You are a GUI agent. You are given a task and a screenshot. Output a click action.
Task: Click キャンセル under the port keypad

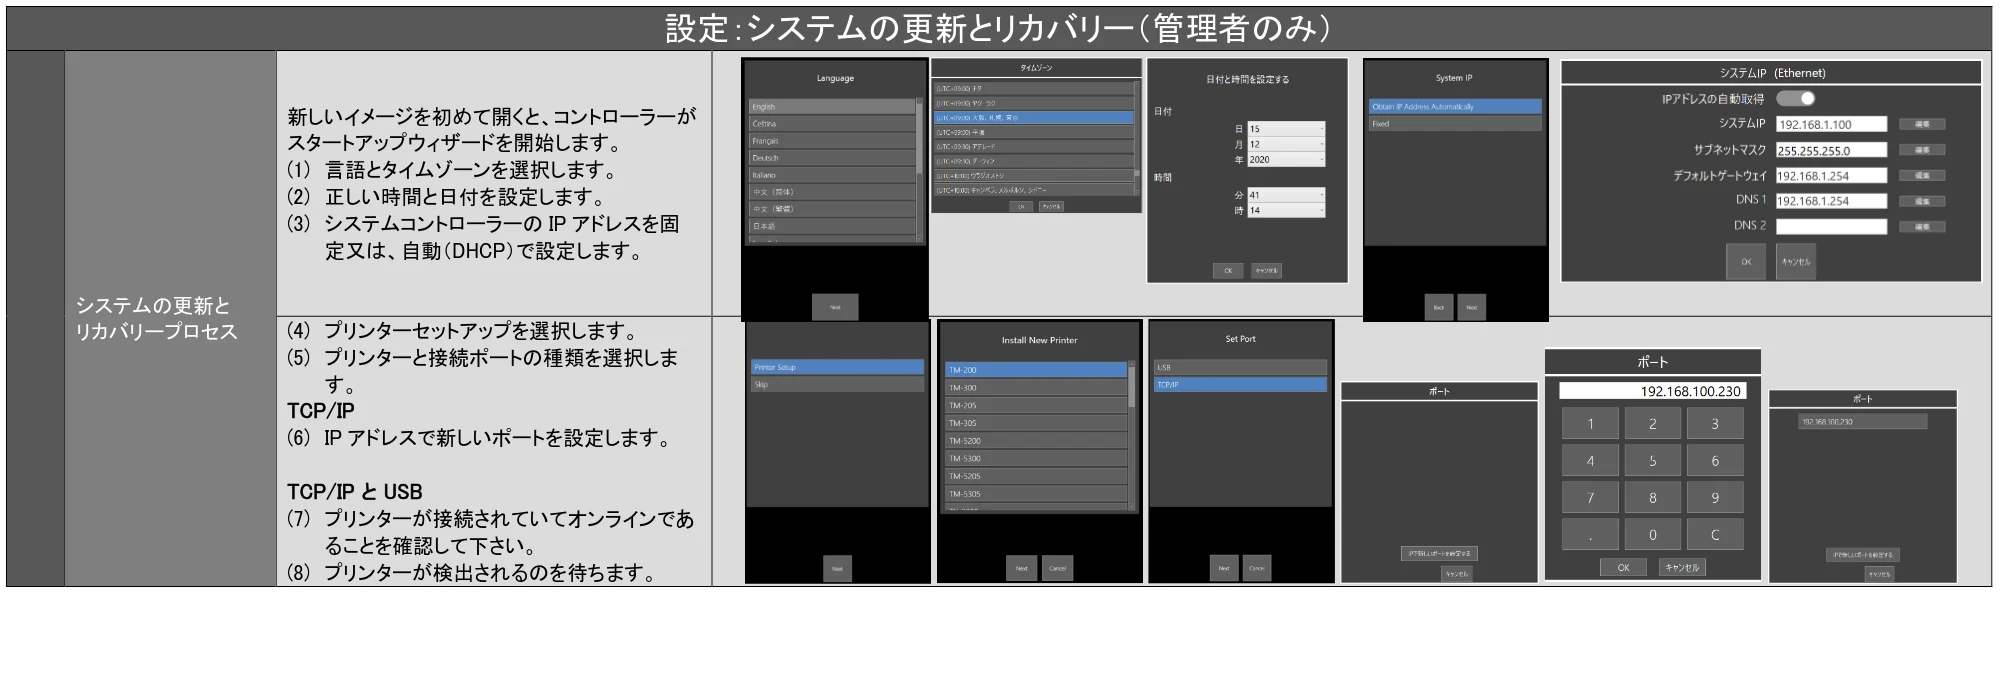(x=1681, y=567)
